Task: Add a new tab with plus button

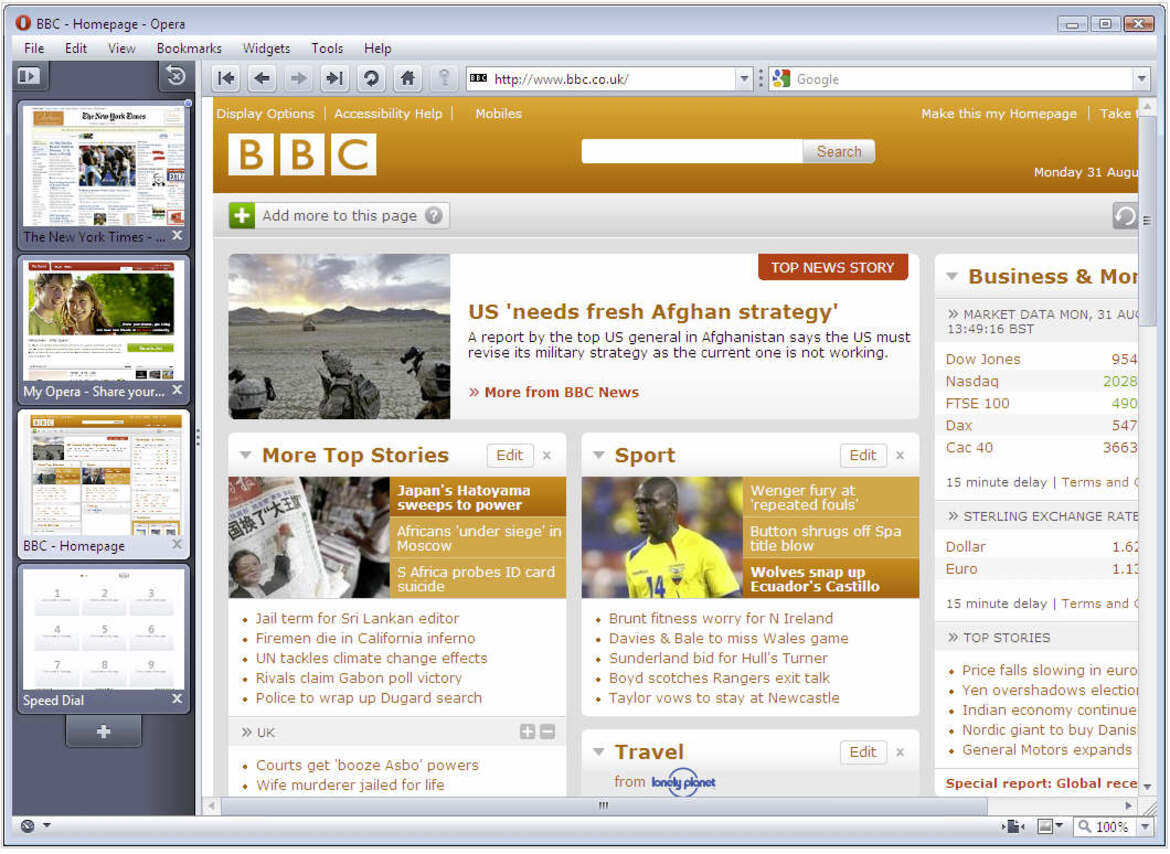Action: [x=103, y=732]
